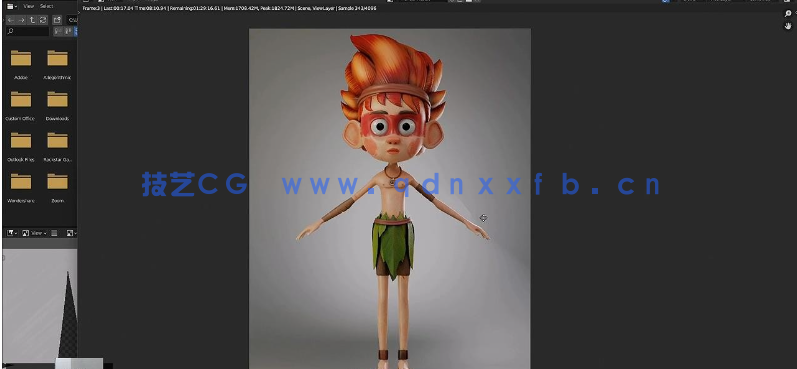
Task: Click the rendered character image
Action: tap(390, 198)
